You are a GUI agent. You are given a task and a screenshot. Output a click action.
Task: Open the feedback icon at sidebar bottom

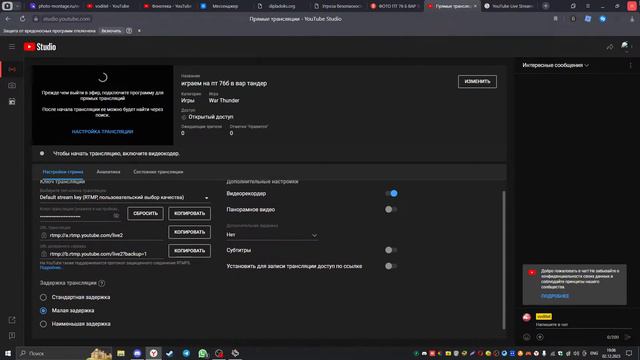(12, 336)
